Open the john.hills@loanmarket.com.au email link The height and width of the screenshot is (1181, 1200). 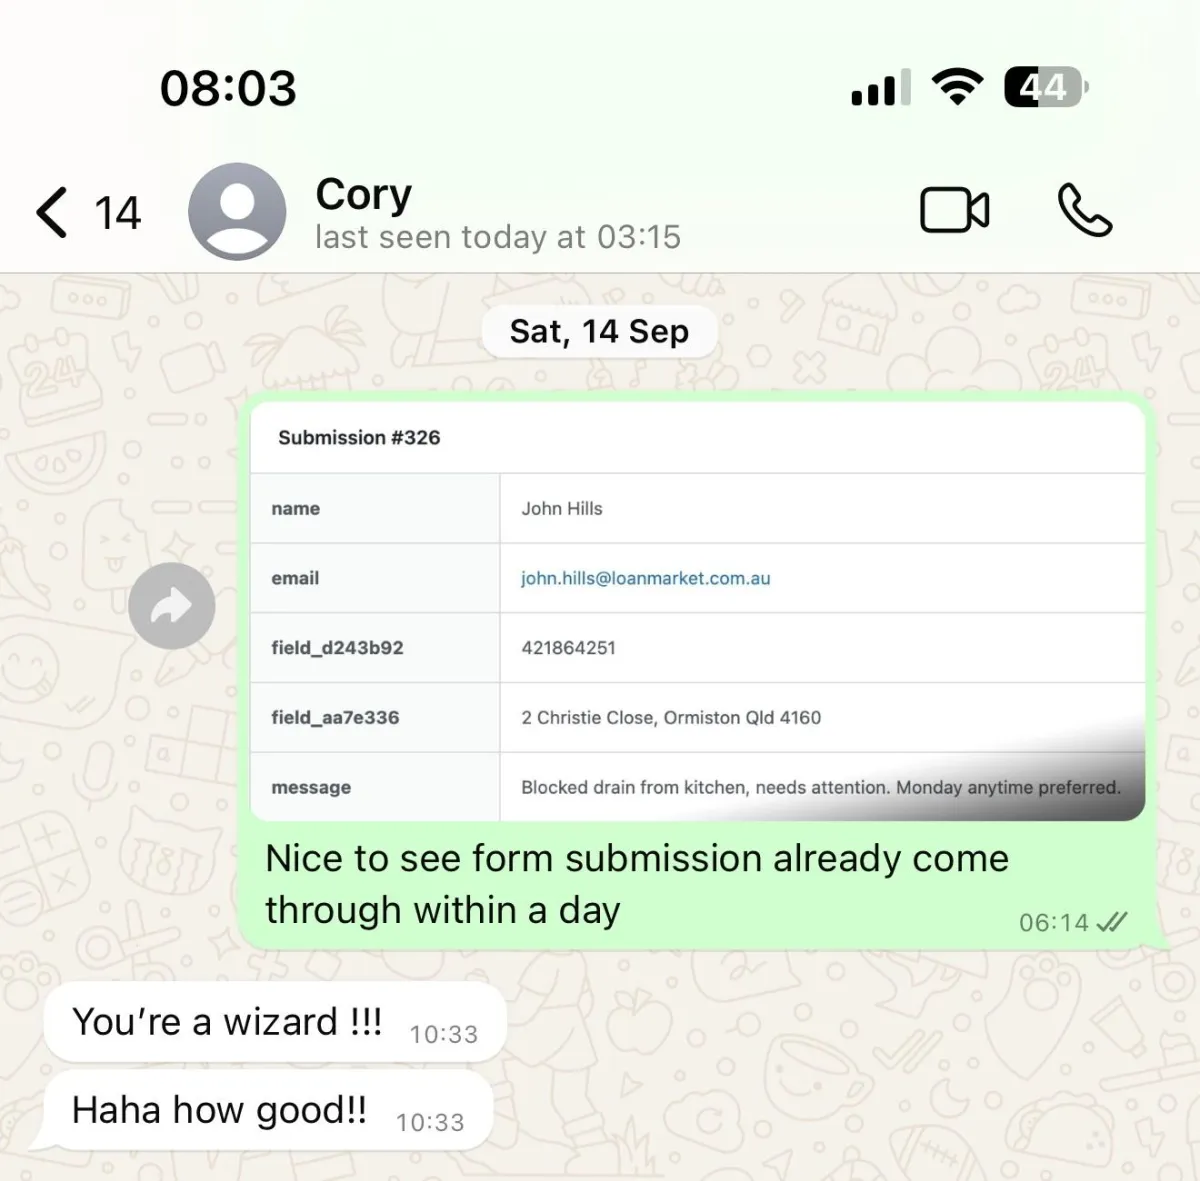pyautogui.click(x=645, y=578)
